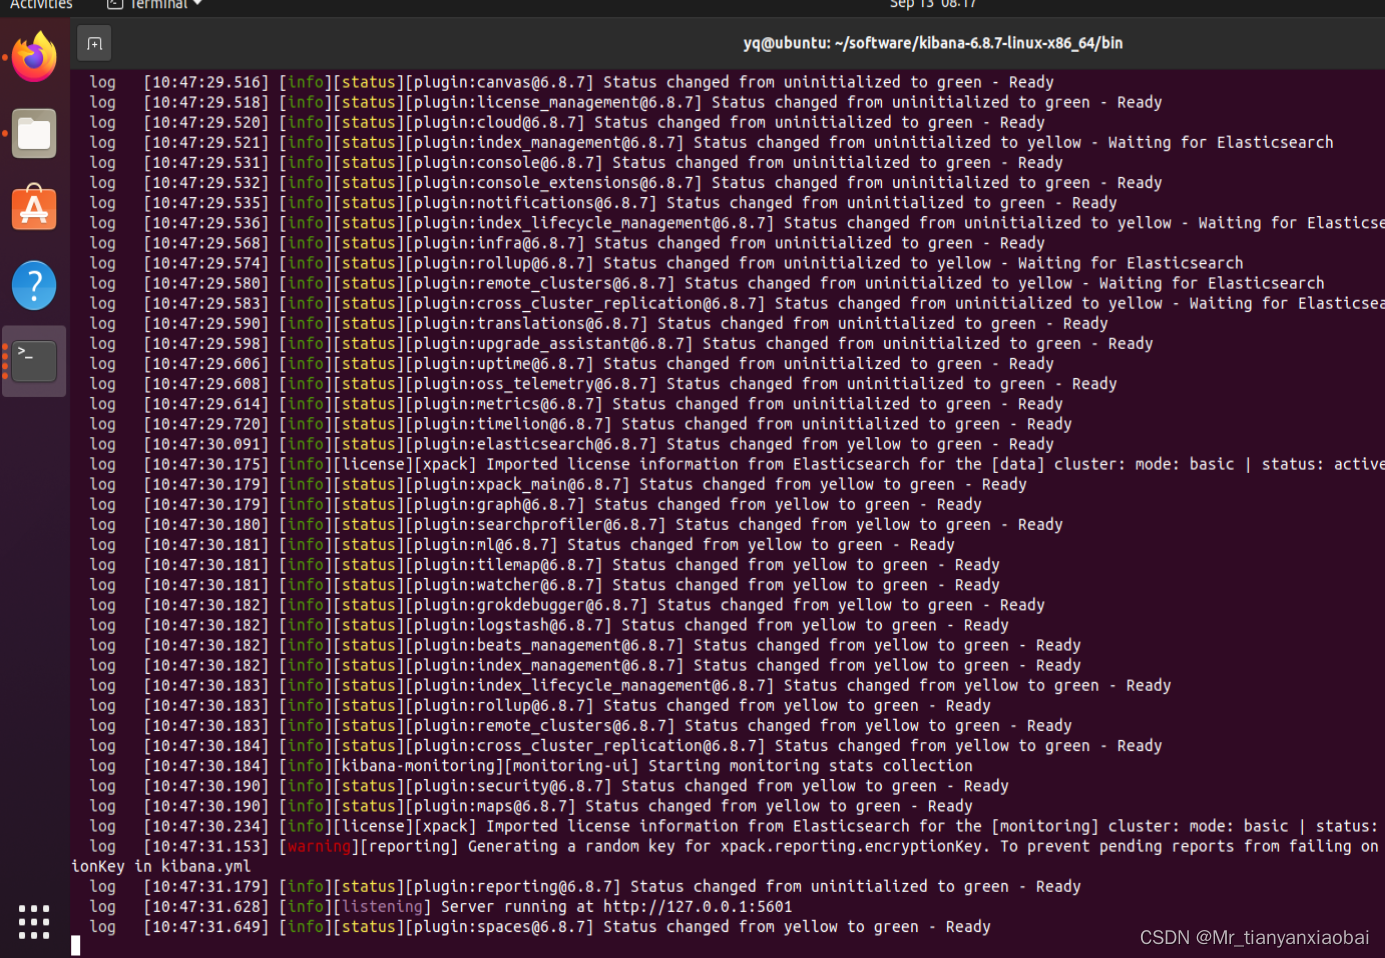Launch Ubuntu Software from the dock
Viewport: 1385px width, 958px height.
tap(34, 208)
